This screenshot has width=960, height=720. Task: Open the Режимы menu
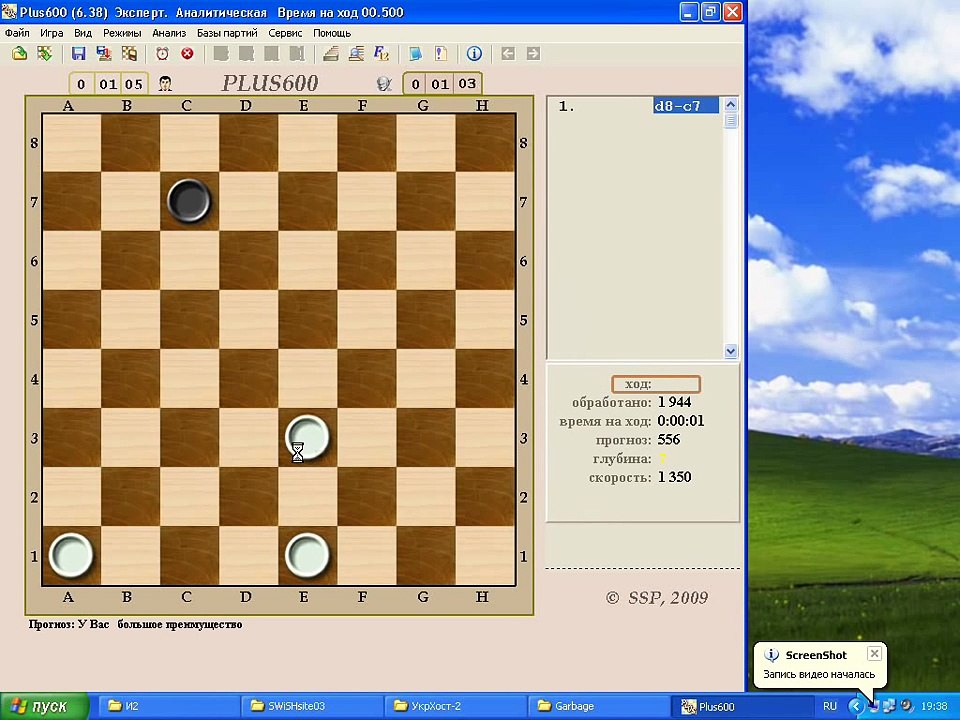click(122, 33)
